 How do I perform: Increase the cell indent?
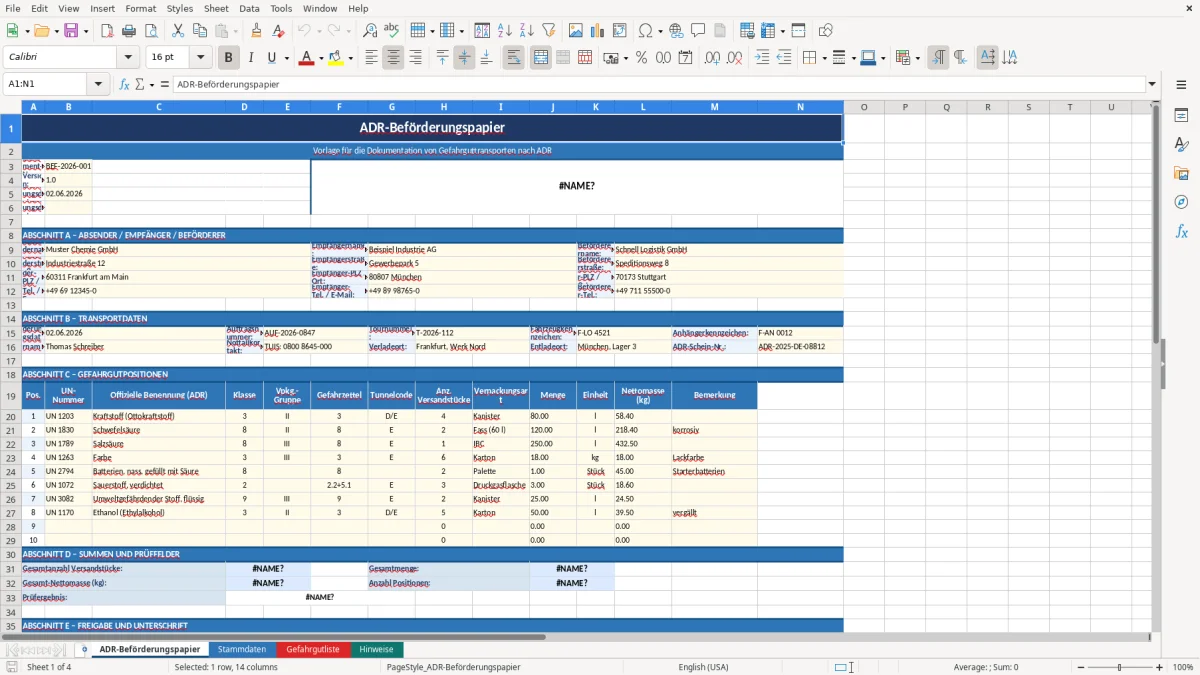[x=762, y=58]
